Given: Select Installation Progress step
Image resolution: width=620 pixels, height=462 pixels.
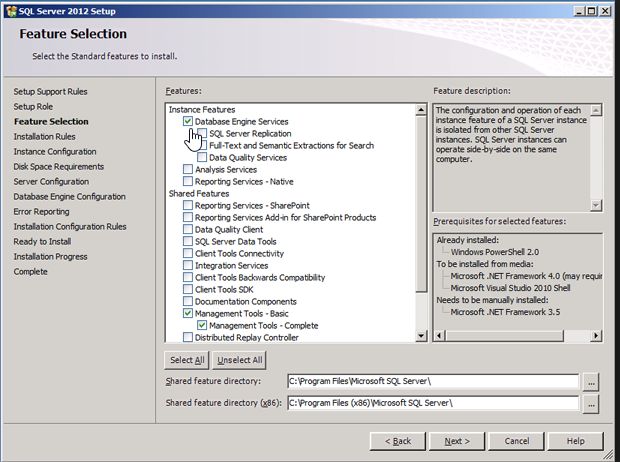Looking at the screenshot, I should click(x=50, y=257).
